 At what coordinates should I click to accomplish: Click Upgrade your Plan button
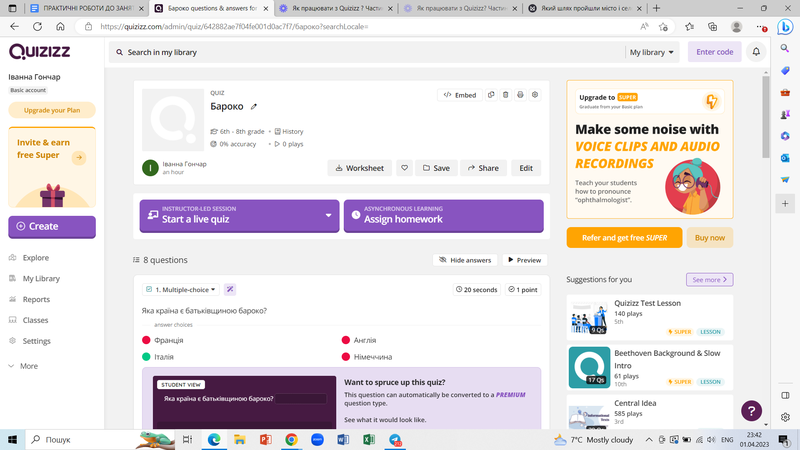coord(52,110)
